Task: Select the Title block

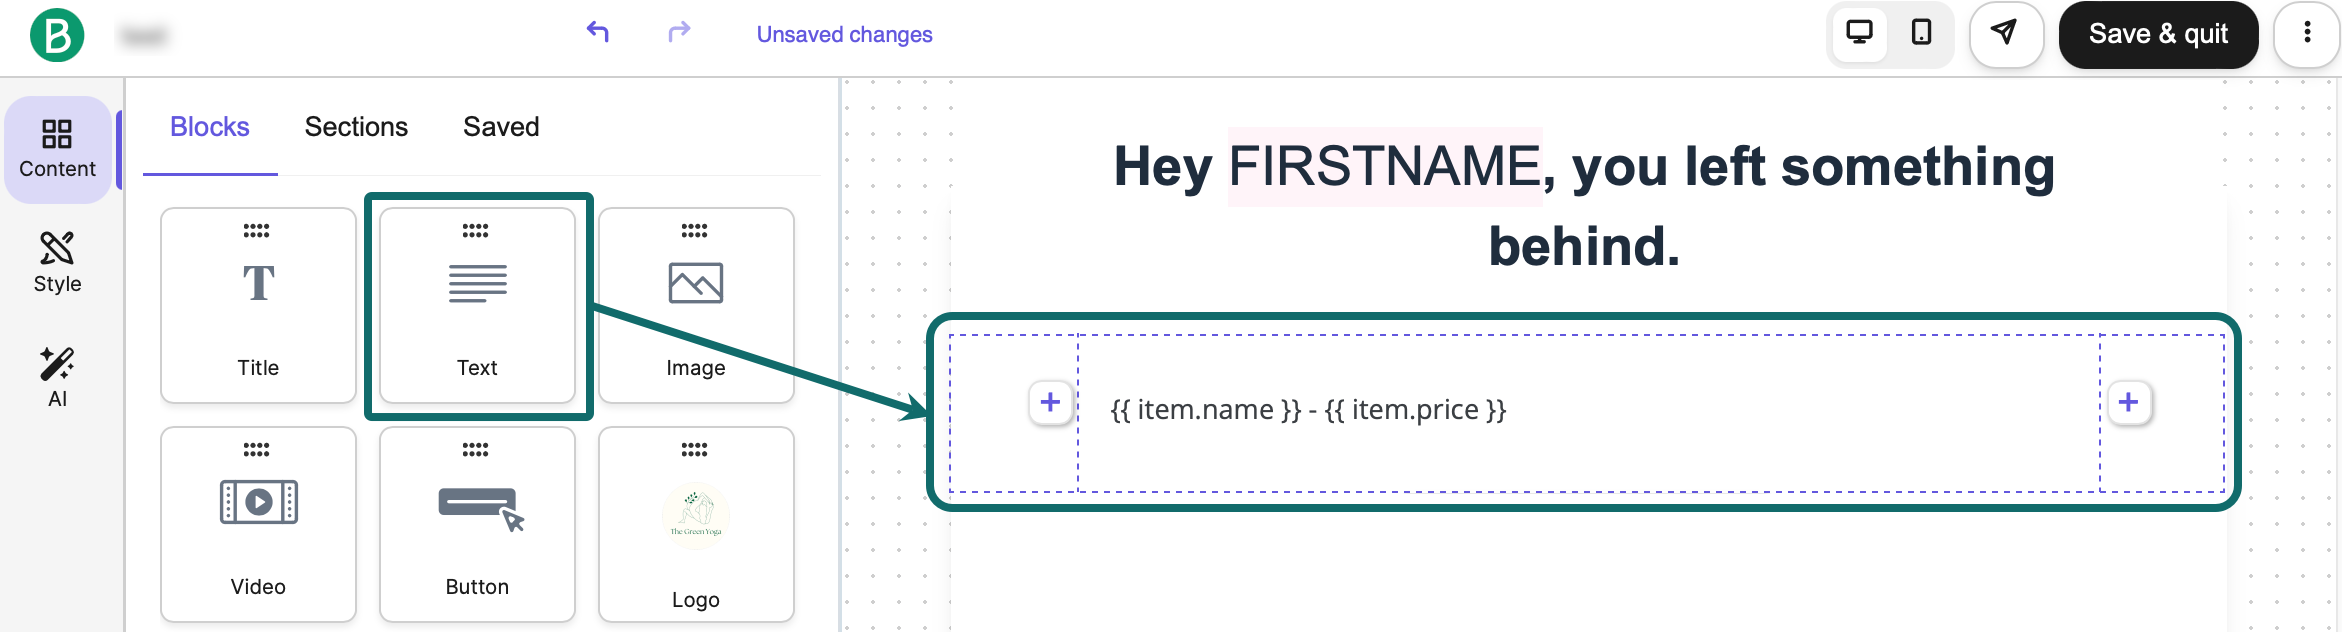Action: point(258,305)
